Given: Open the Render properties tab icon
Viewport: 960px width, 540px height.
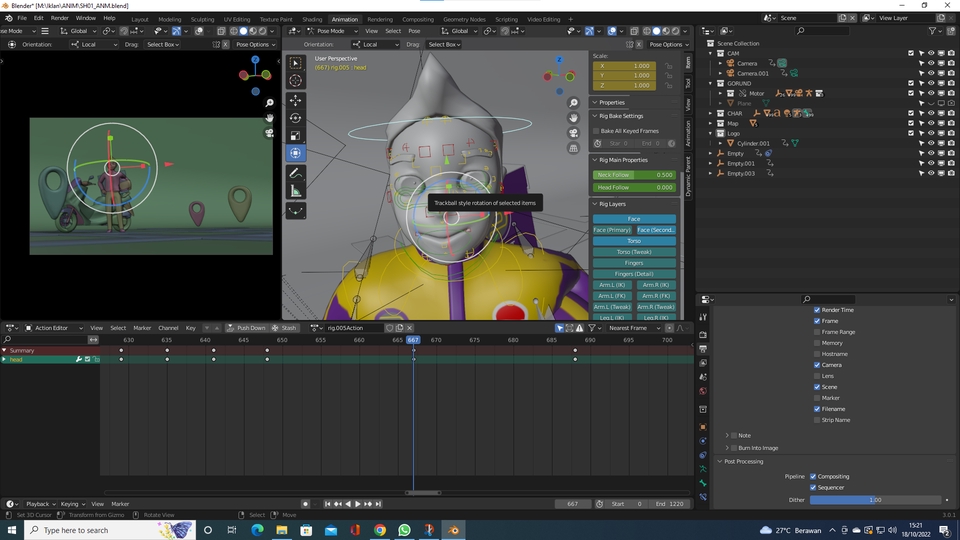Looking at the screenshot, I should 703,335.
